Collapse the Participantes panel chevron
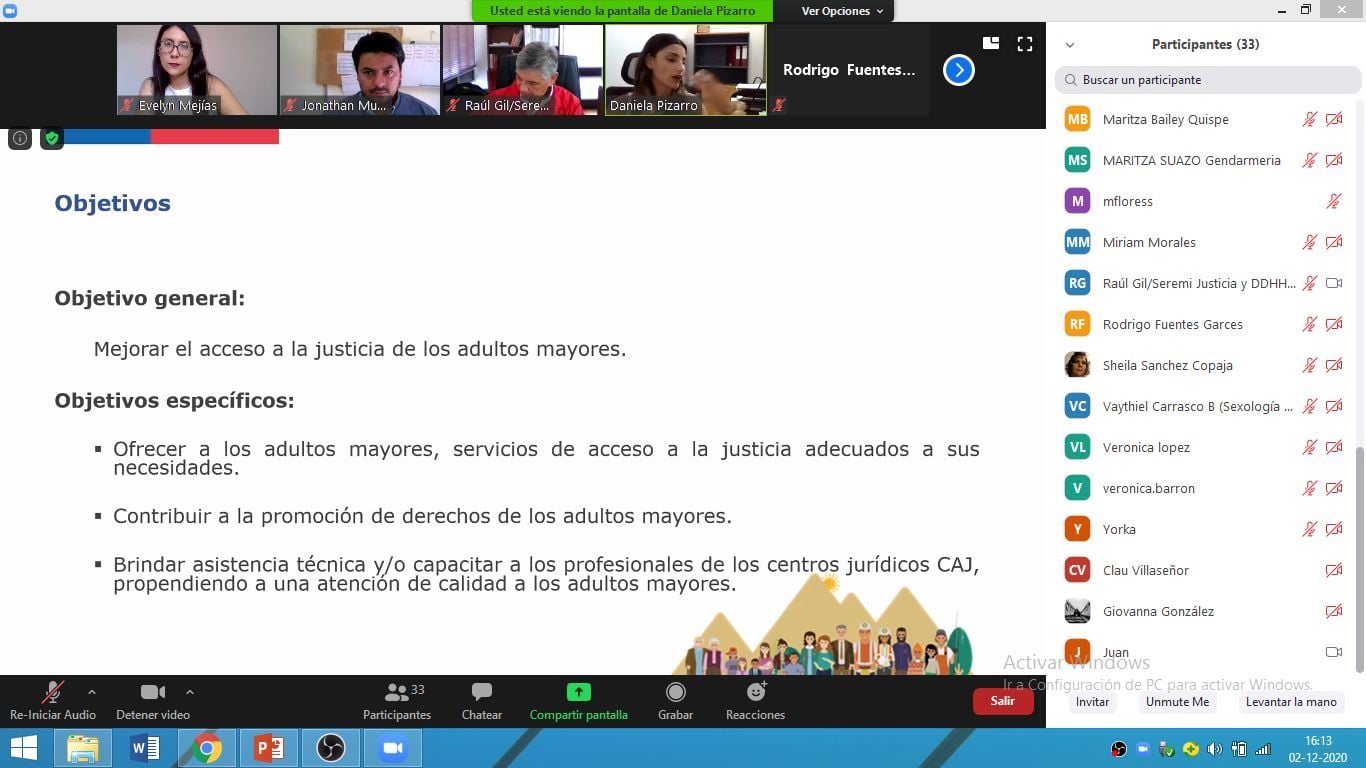Viewport: 1366px width, 768px height. [1070, 45]
